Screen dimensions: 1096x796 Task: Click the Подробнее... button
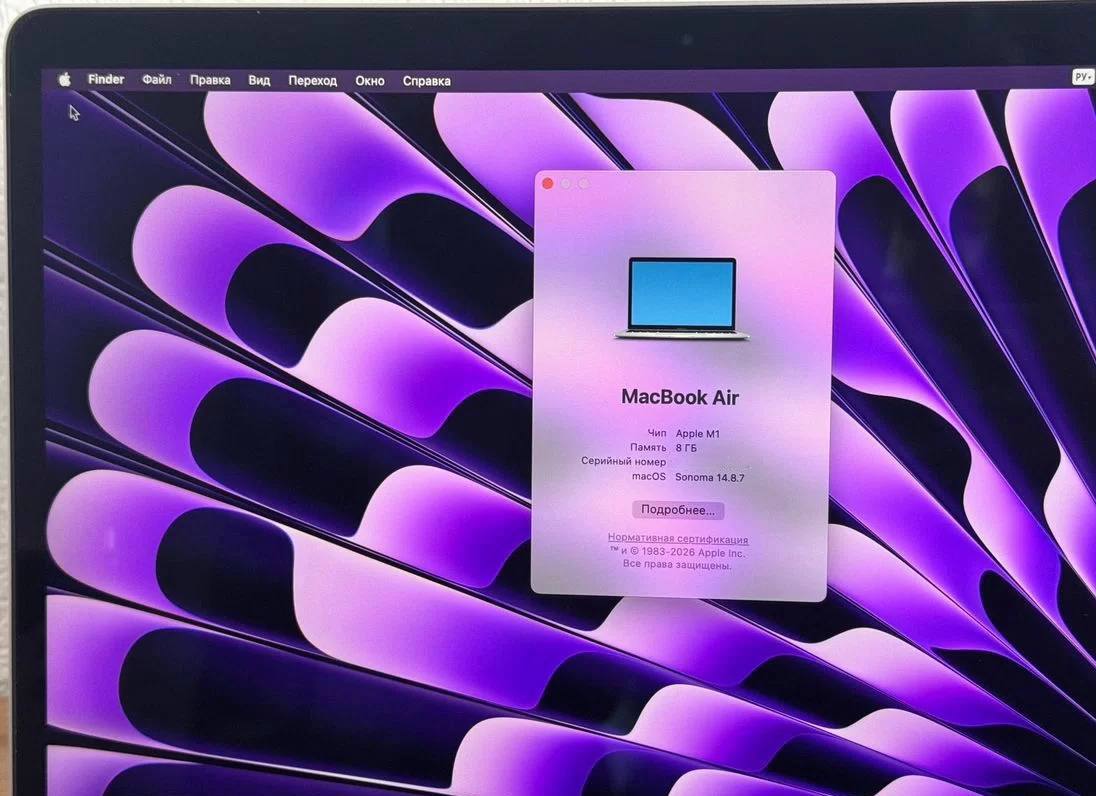click(x=678, y=510)
